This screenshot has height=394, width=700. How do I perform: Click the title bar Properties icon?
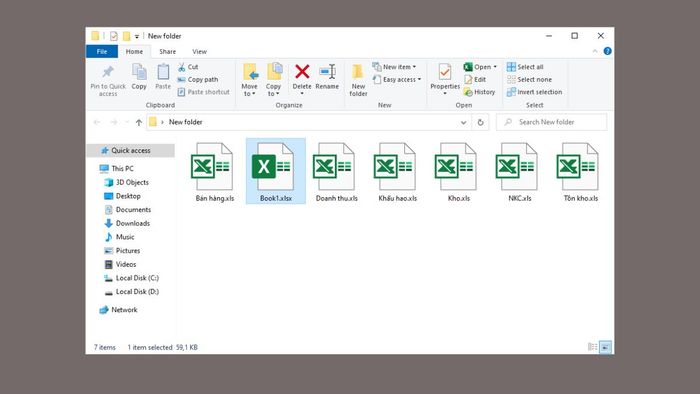114,36
